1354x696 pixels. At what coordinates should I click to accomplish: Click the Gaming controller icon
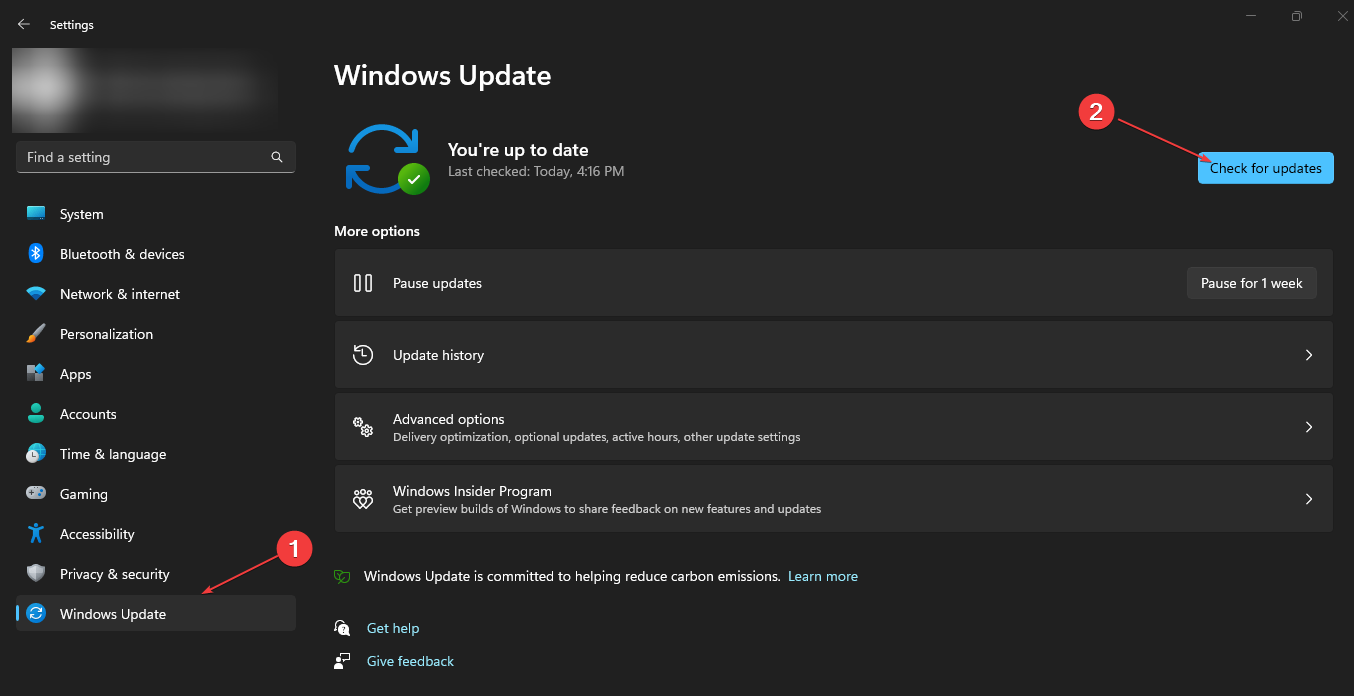36,494
